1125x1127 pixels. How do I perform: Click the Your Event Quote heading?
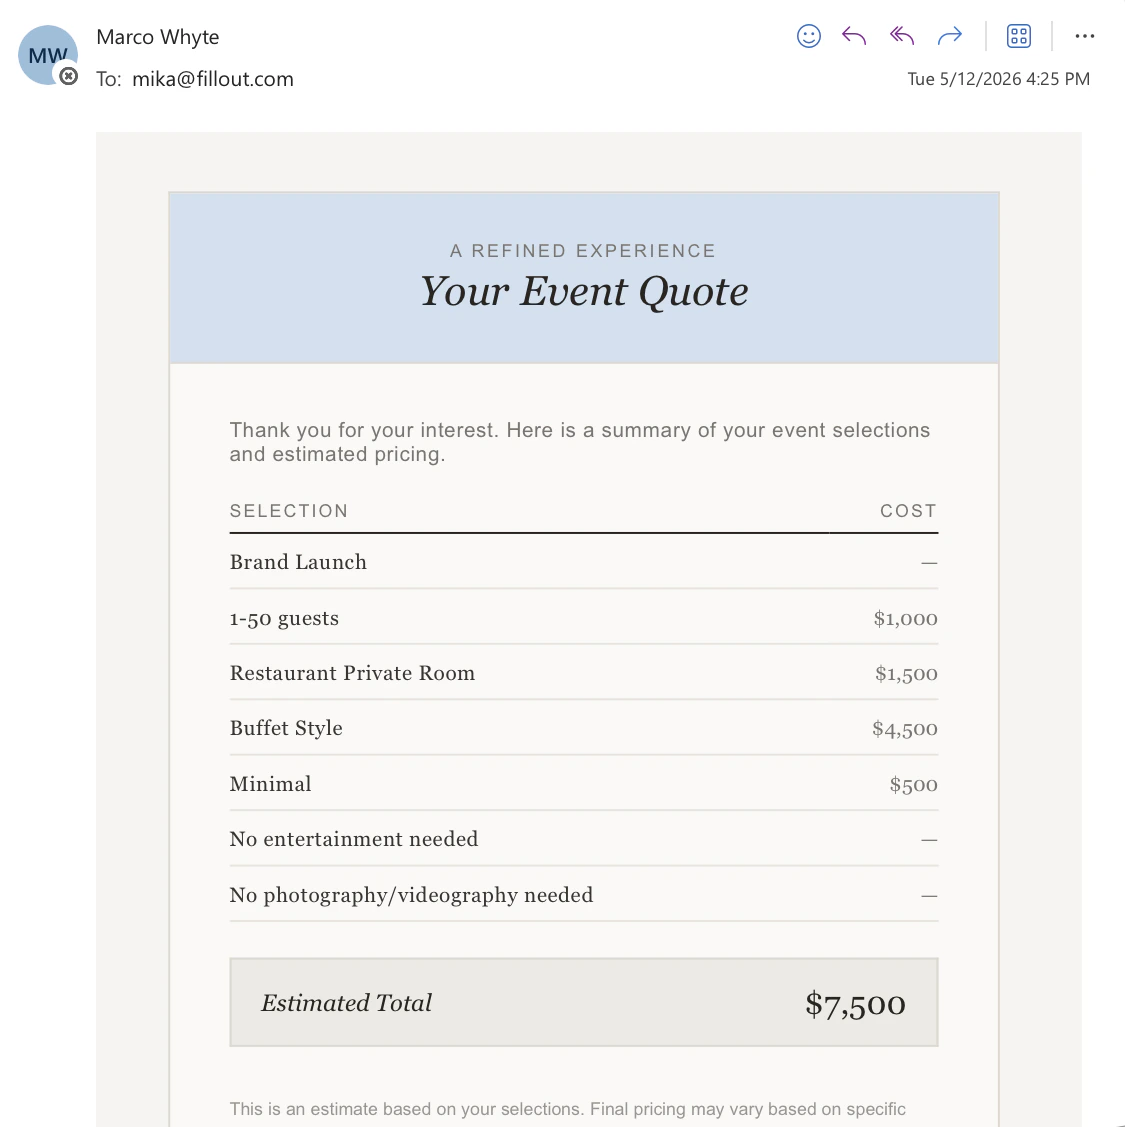tap(584, 292)
